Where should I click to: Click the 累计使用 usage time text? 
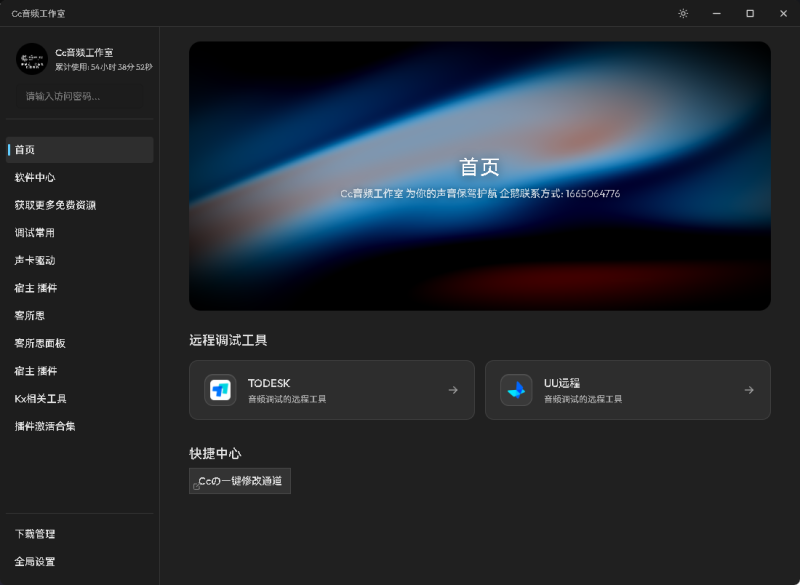(104, 67)
